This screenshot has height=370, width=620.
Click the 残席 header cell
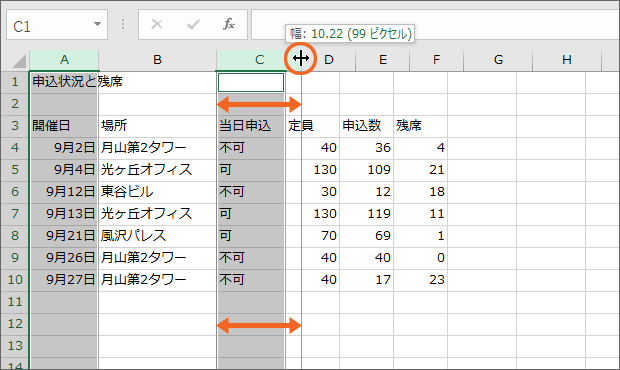(x=420, y=126)
